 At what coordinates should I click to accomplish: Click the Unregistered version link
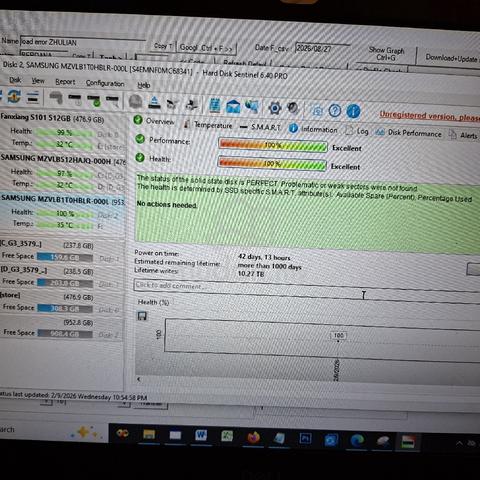[429, 116]
